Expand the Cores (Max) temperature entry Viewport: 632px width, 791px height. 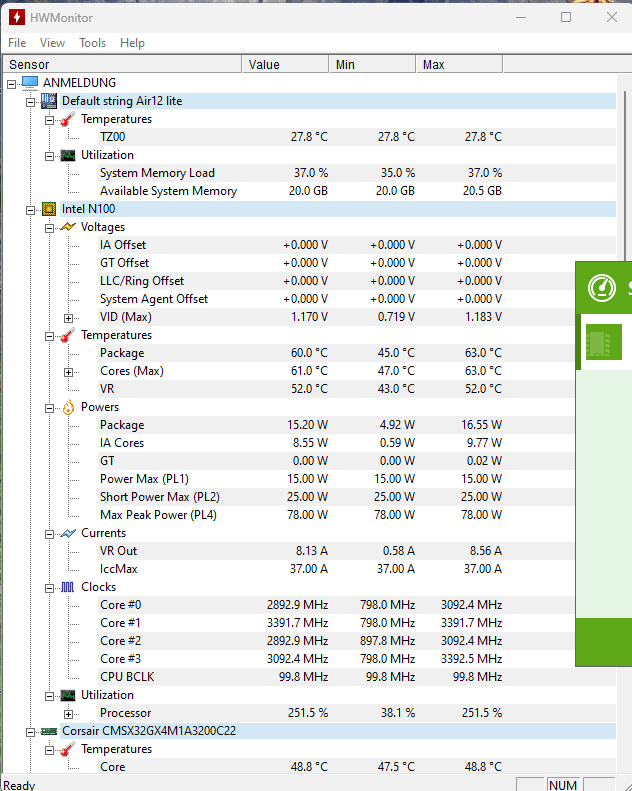coord(69,371)
